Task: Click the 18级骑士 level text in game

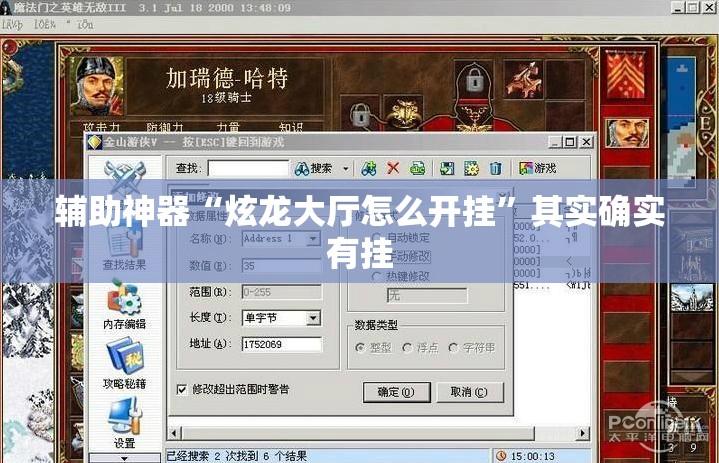Action: point(227,98)
